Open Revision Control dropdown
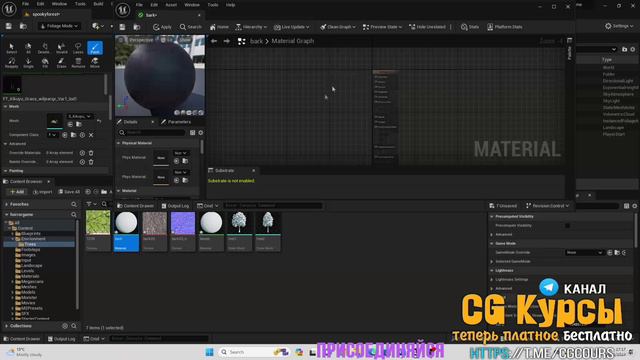Viewport: 640px width, 360px height. 548,206
